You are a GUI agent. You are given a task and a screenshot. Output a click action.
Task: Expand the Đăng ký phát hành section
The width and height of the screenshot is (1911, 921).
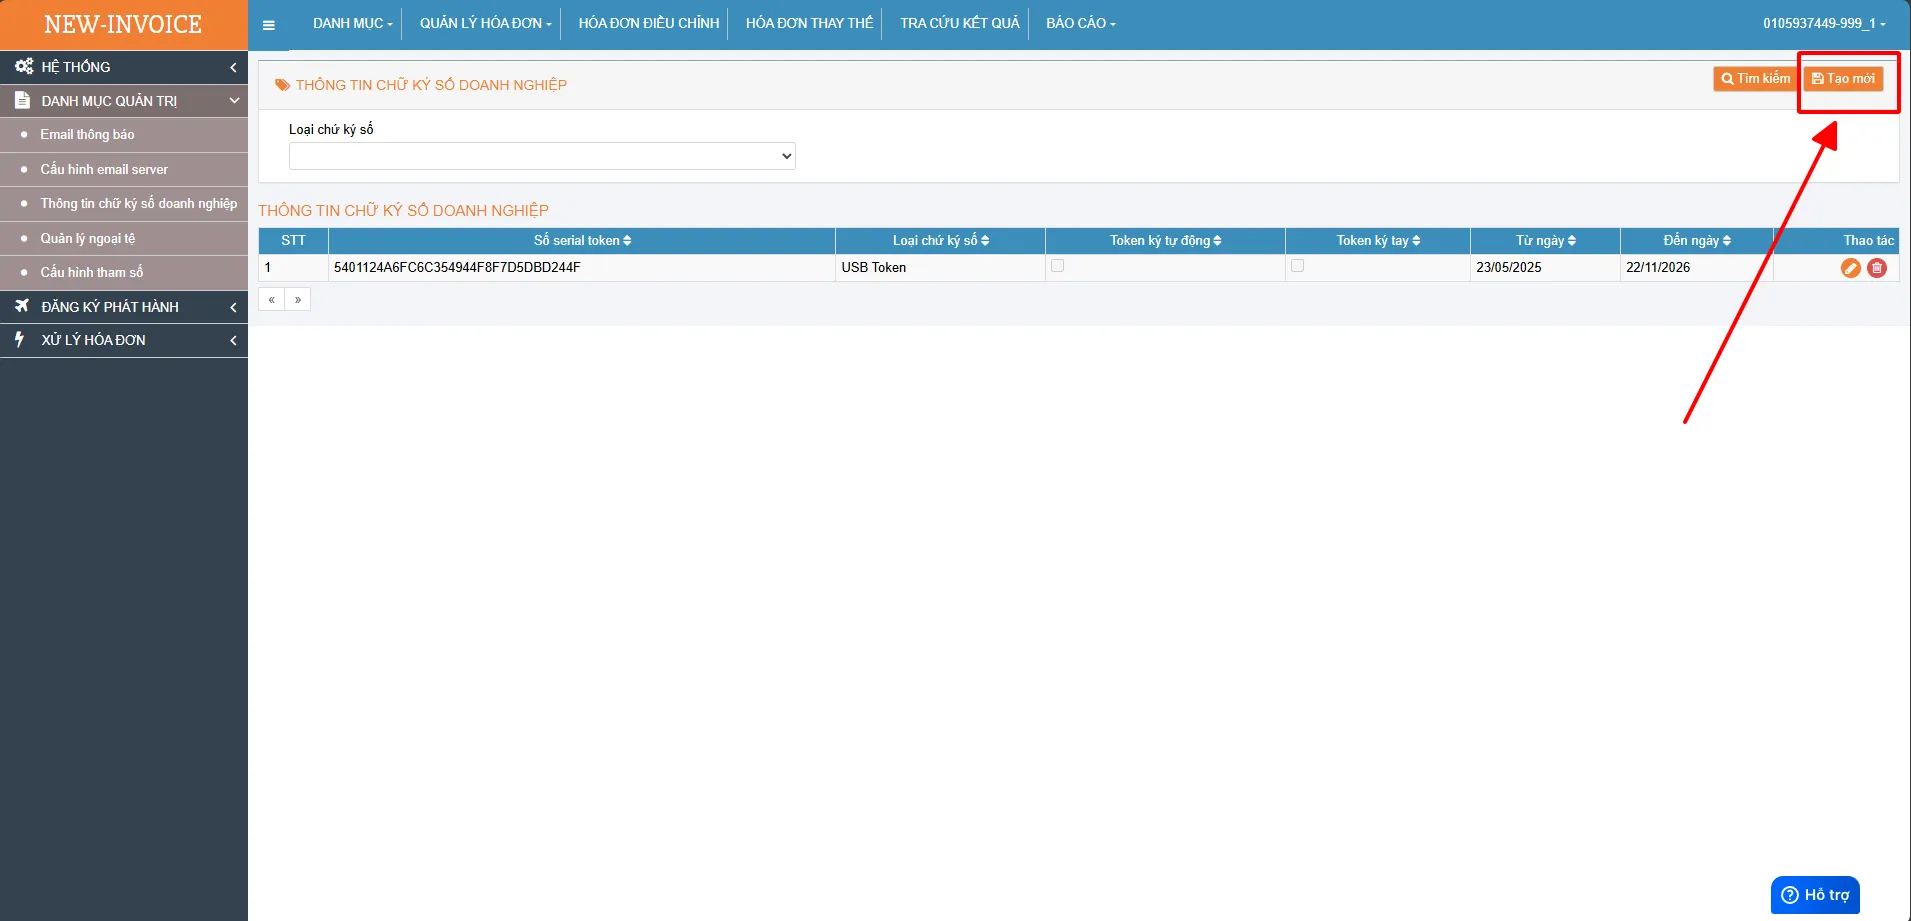click(124, 307)
